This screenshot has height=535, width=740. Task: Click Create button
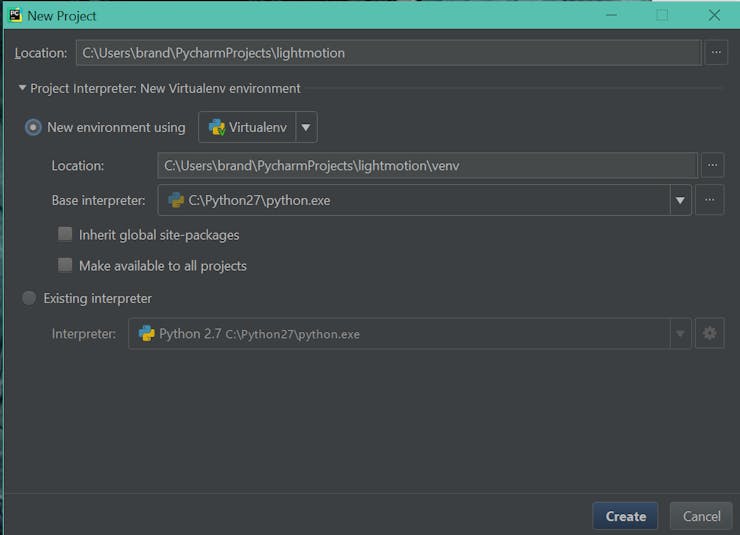(625, 516)
